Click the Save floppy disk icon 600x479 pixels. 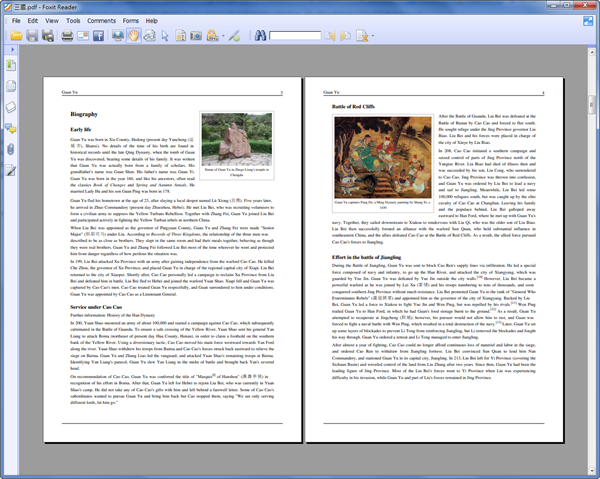pos(32,36)
